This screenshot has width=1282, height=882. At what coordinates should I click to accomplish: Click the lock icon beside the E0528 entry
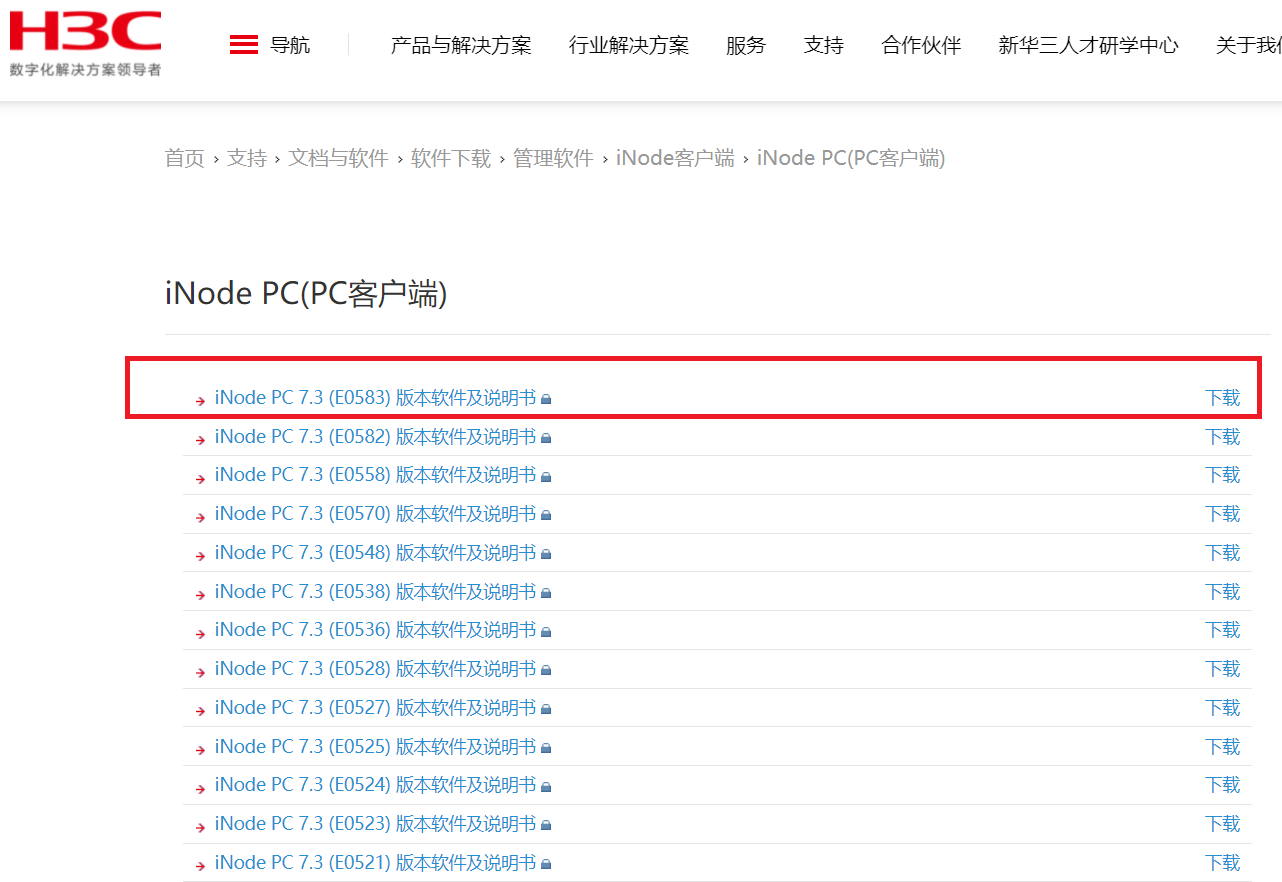546,670
